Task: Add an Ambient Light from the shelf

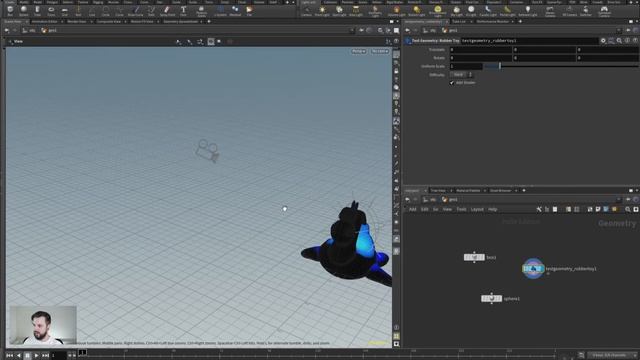Action: 528,11
